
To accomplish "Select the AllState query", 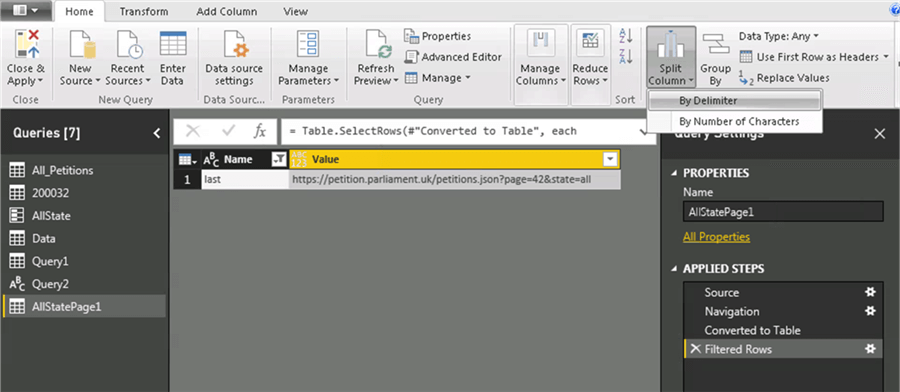I will click(84, 216).
